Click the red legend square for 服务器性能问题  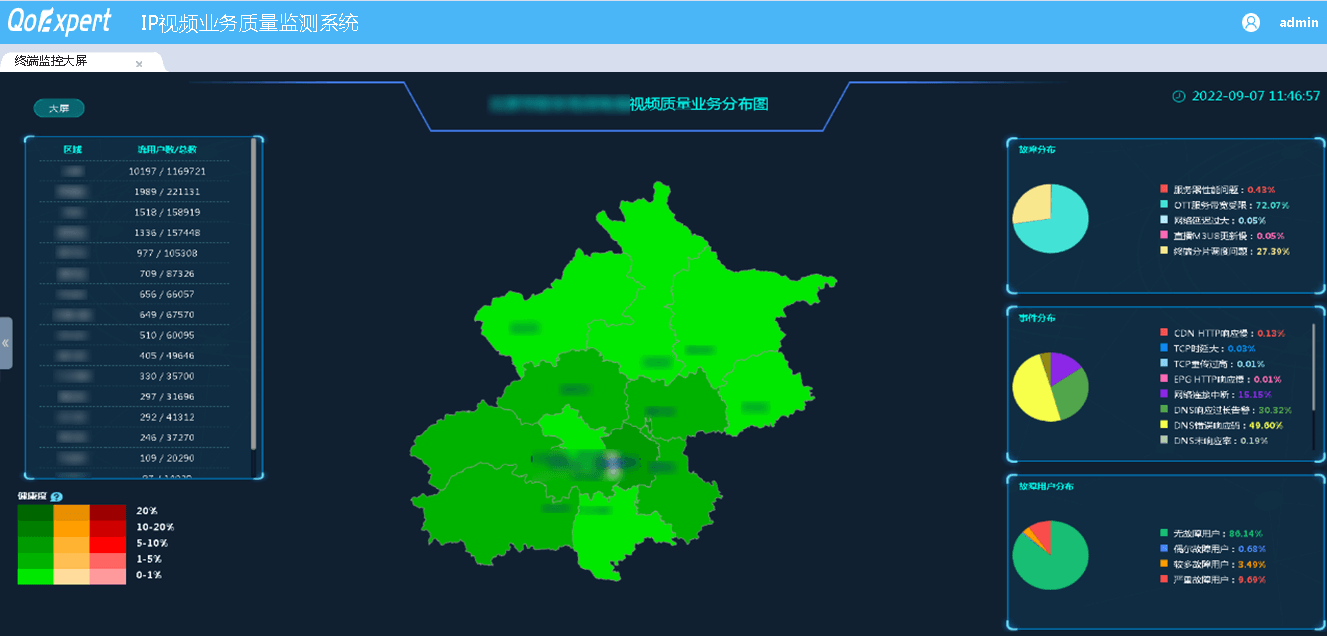point(1163,190)
